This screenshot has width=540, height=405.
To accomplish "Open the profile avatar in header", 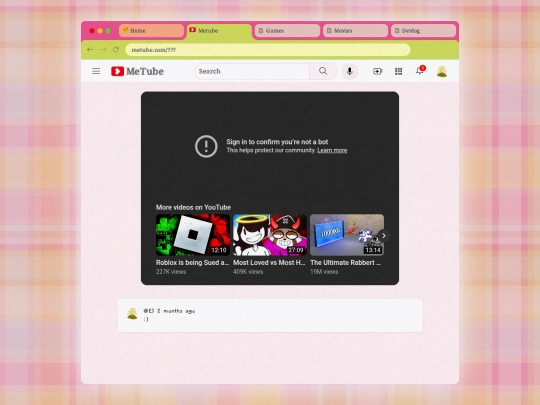I will tap(442, 71).
